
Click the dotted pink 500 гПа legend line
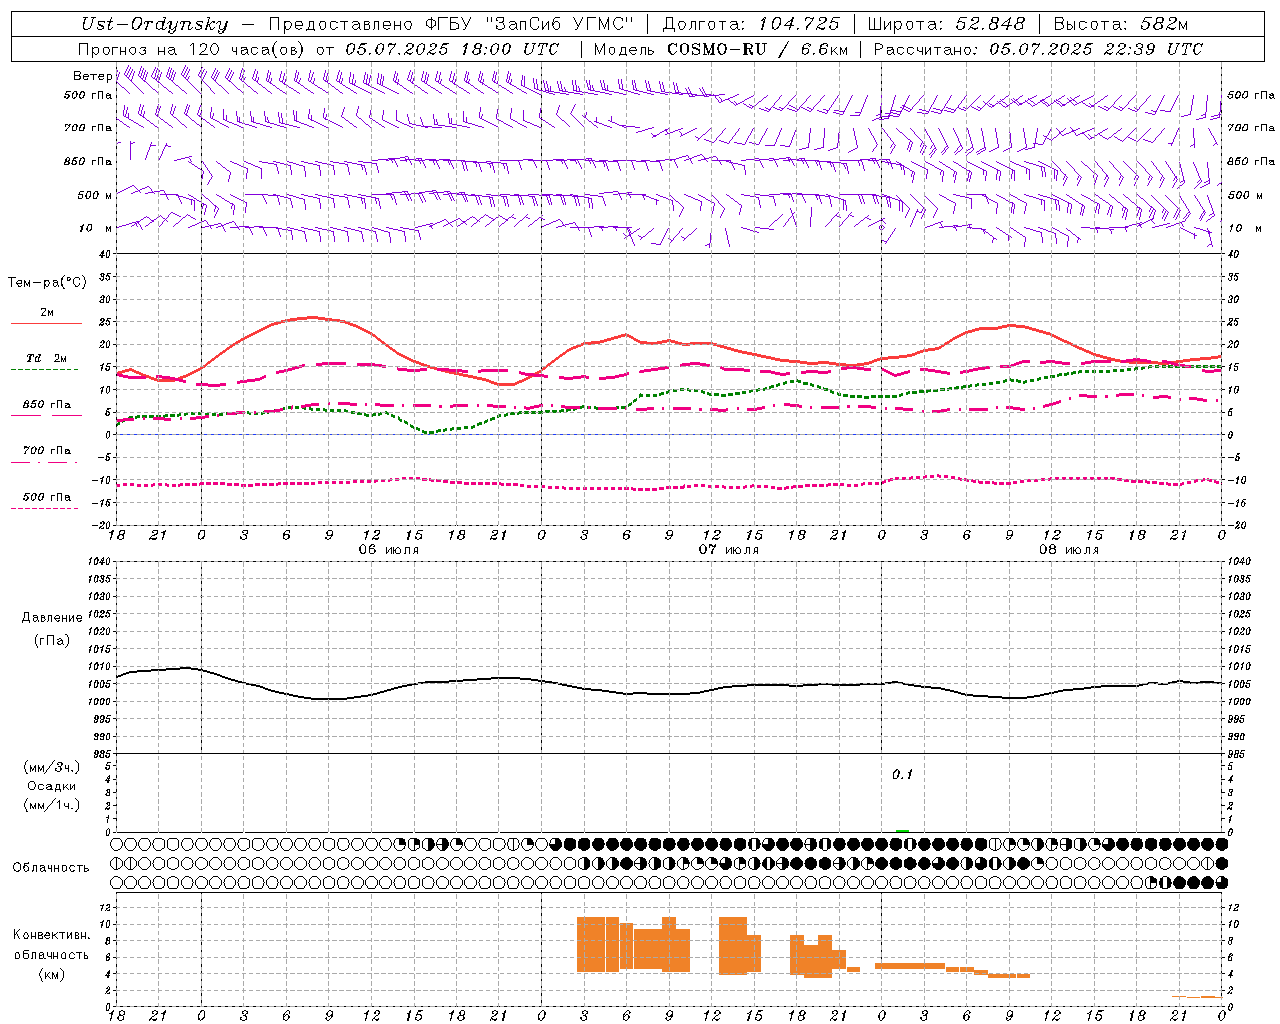click(x=44, y=508)
